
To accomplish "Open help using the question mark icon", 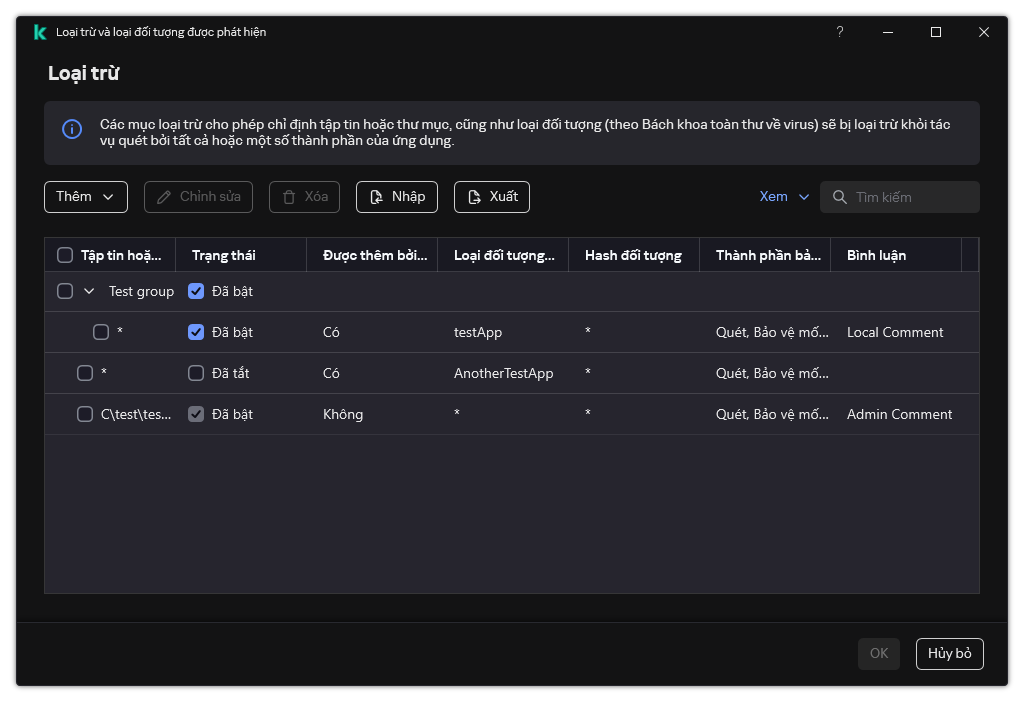I will (x=840, y=32).
